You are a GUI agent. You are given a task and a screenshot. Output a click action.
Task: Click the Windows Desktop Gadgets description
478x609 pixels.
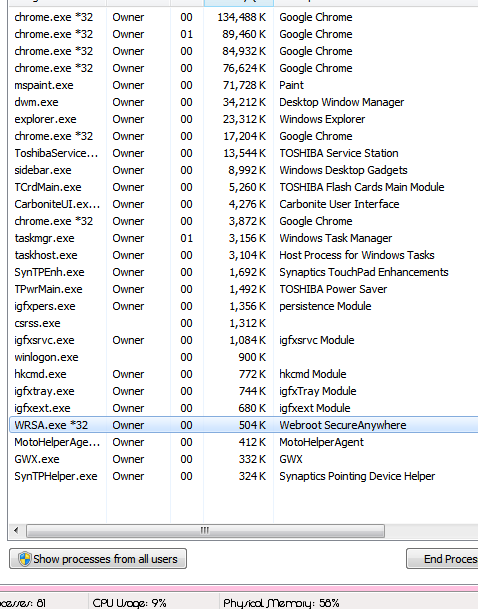(x=343, y=170)
